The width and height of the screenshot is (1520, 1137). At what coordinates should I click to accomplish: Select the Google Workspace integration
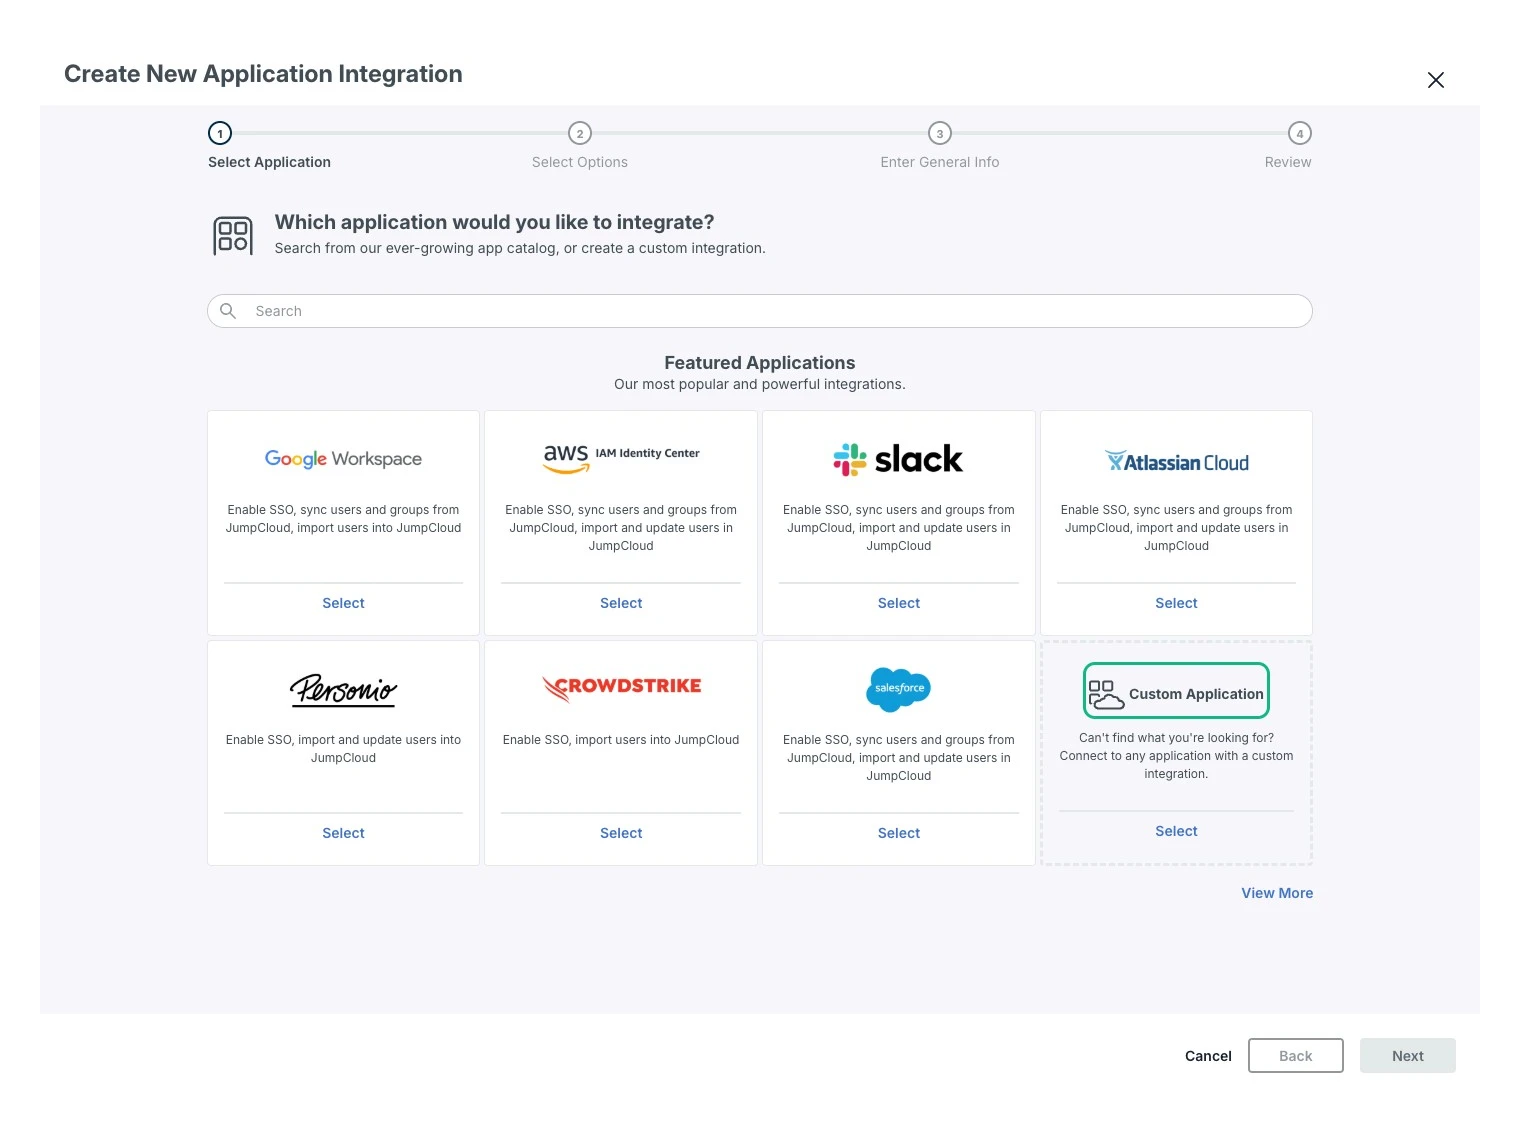click(x=343, y=603)
